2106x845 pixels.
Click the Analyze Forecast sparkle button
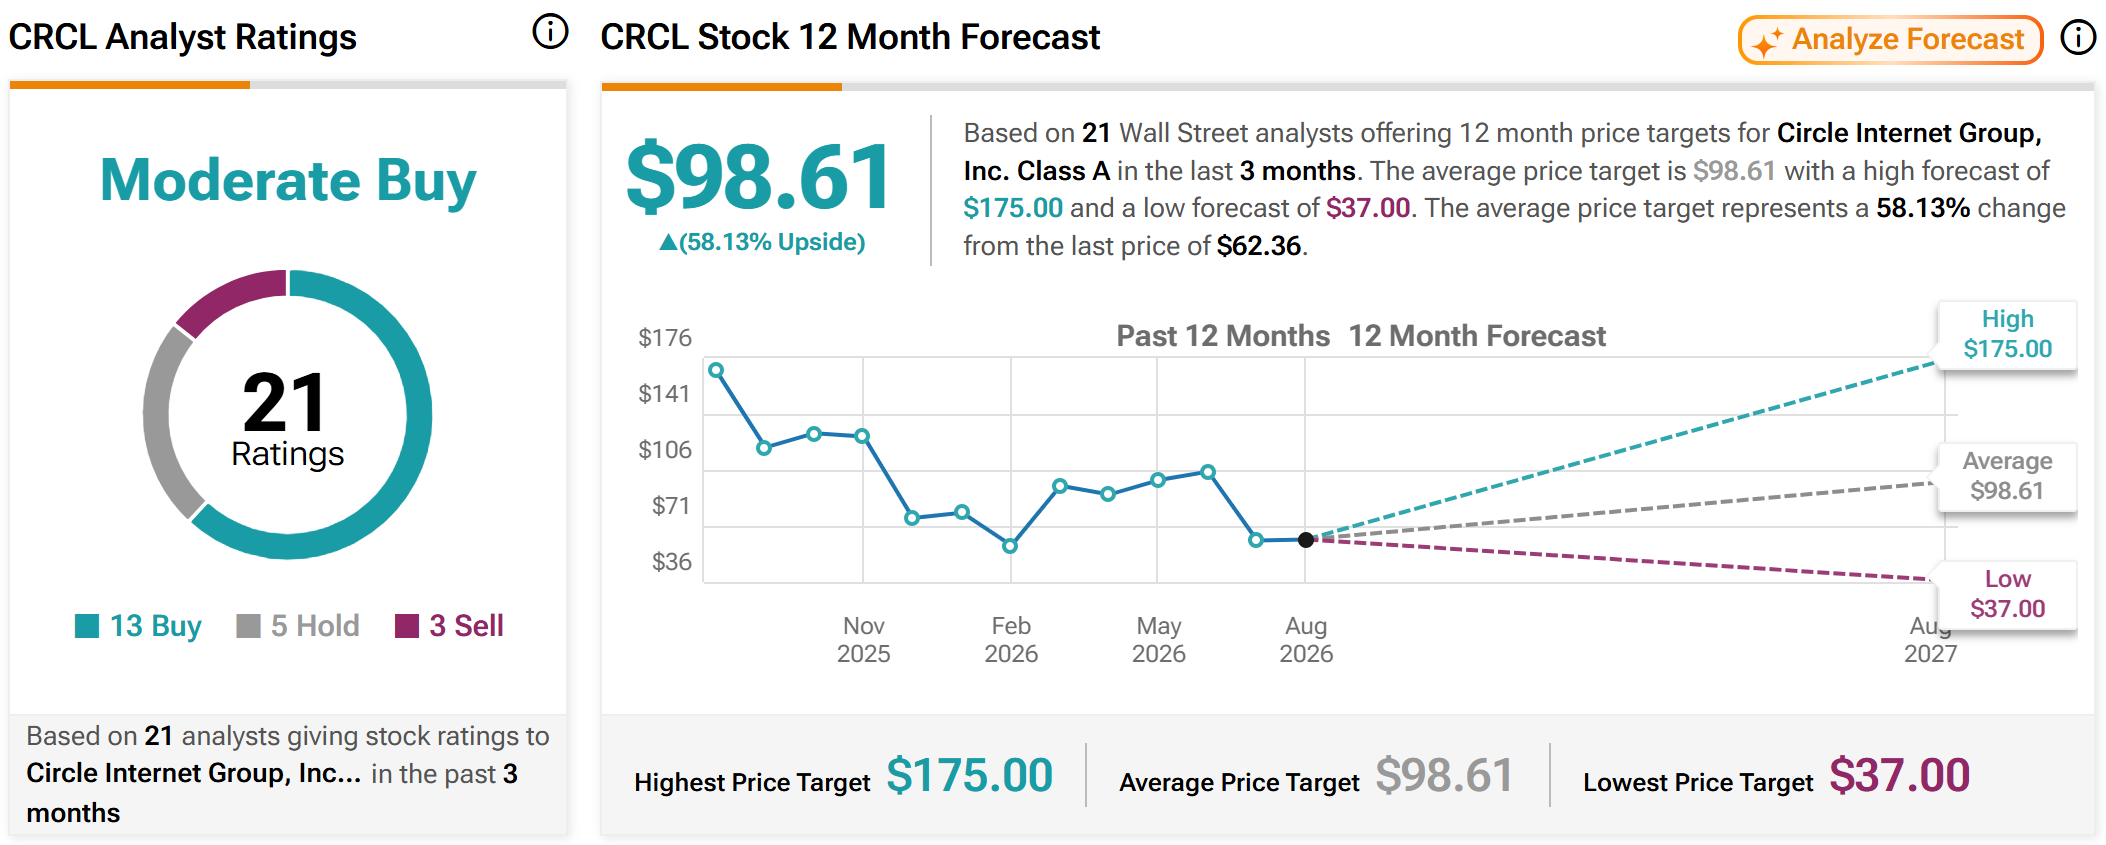1890,40
